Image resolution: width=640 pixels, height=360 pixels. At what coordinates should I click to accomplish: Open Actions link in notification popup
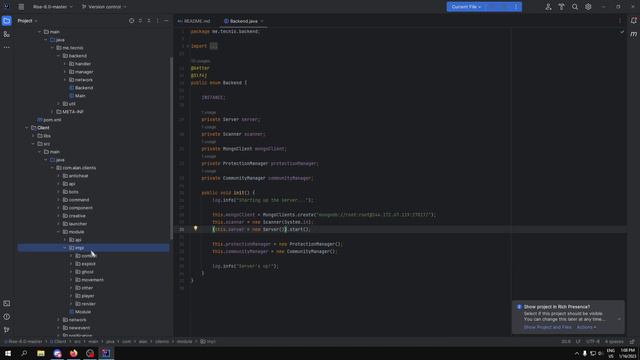(x=586, y=327)
